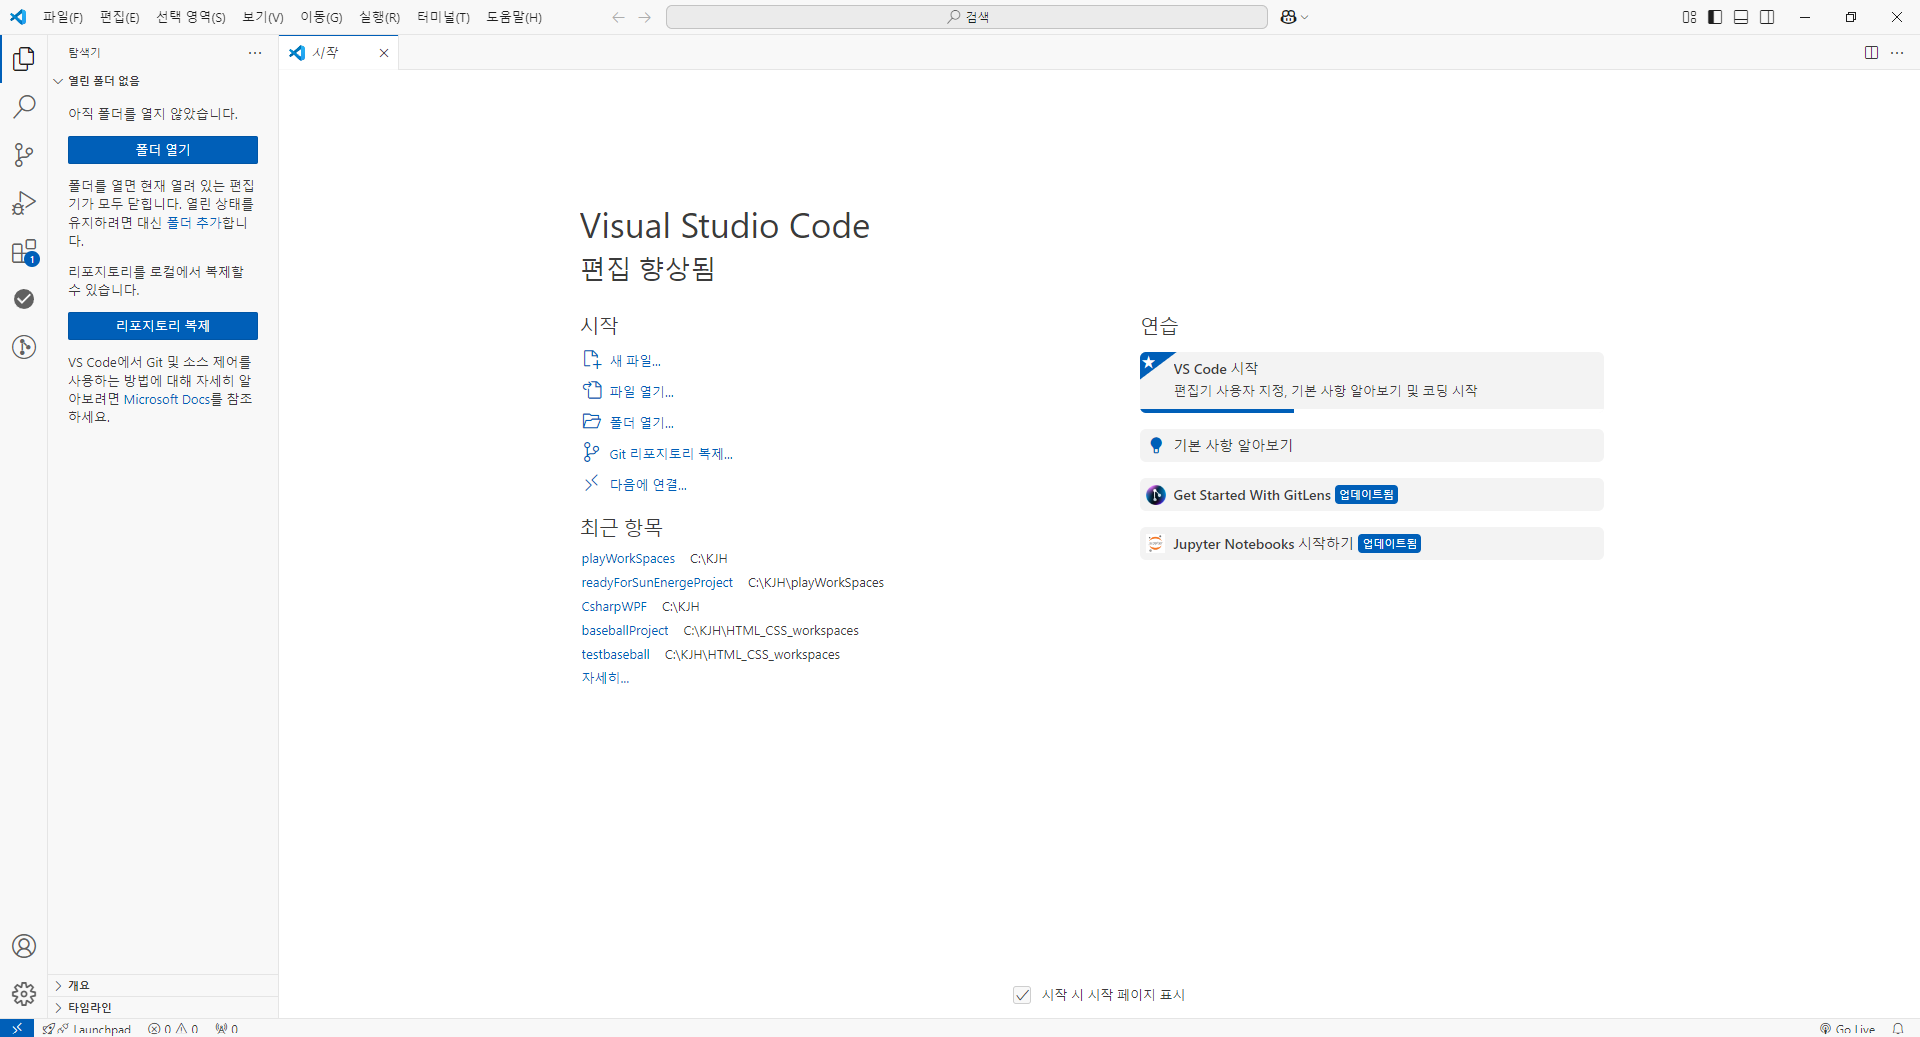This screenshot has width=1920, height=1037.
Task: Toggle the secondary side bar visibility
Action: pos(1767,17)
